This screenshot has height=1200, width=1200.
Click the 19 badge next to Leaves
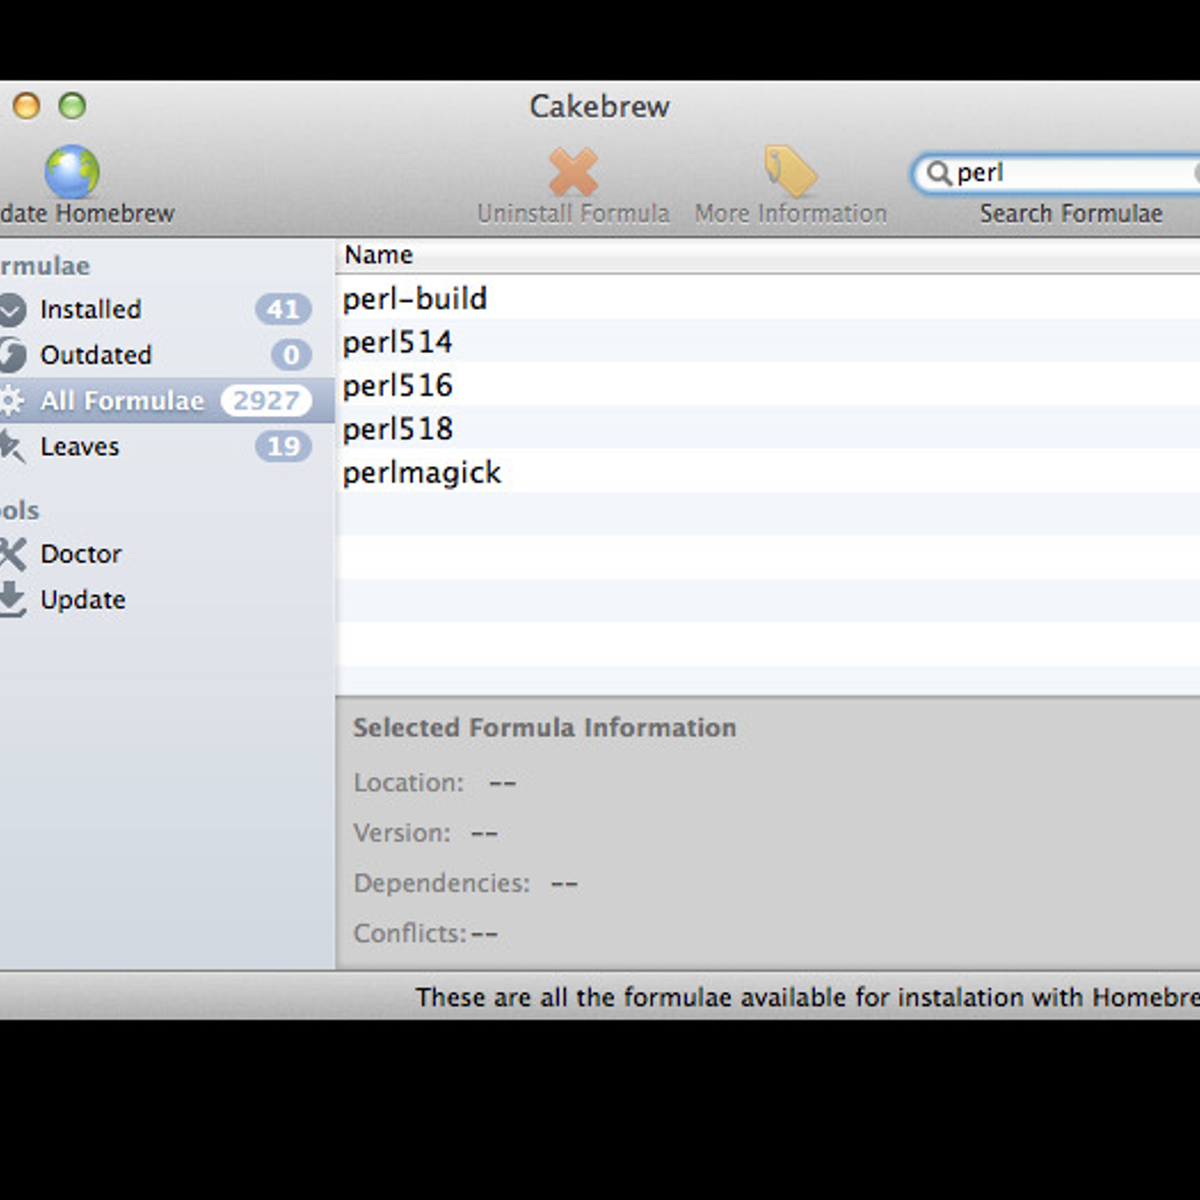click(x=283, y=446)
